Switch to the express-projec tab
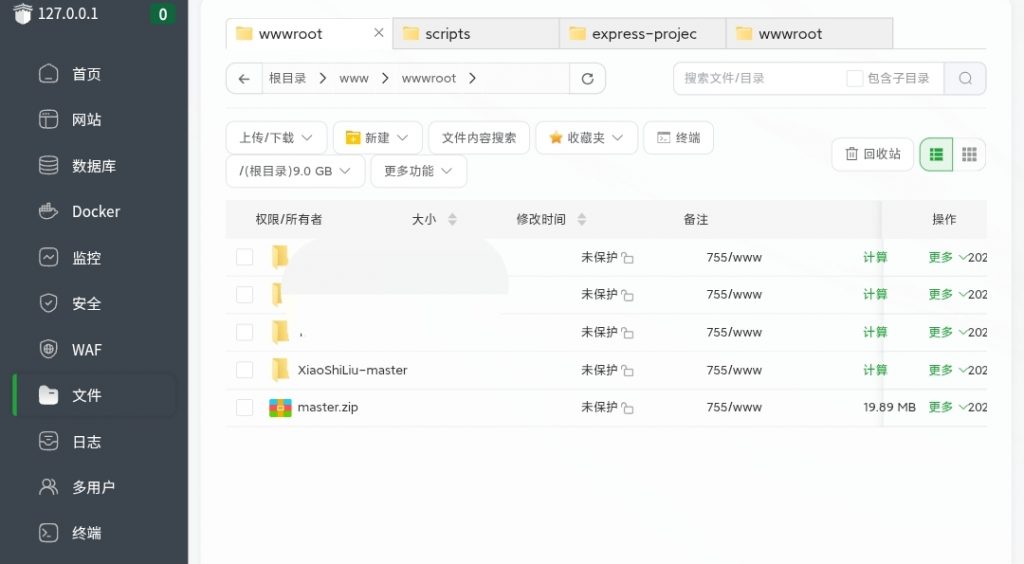The height and width of the screenshot is (564, 1024). tap(643, 33)
